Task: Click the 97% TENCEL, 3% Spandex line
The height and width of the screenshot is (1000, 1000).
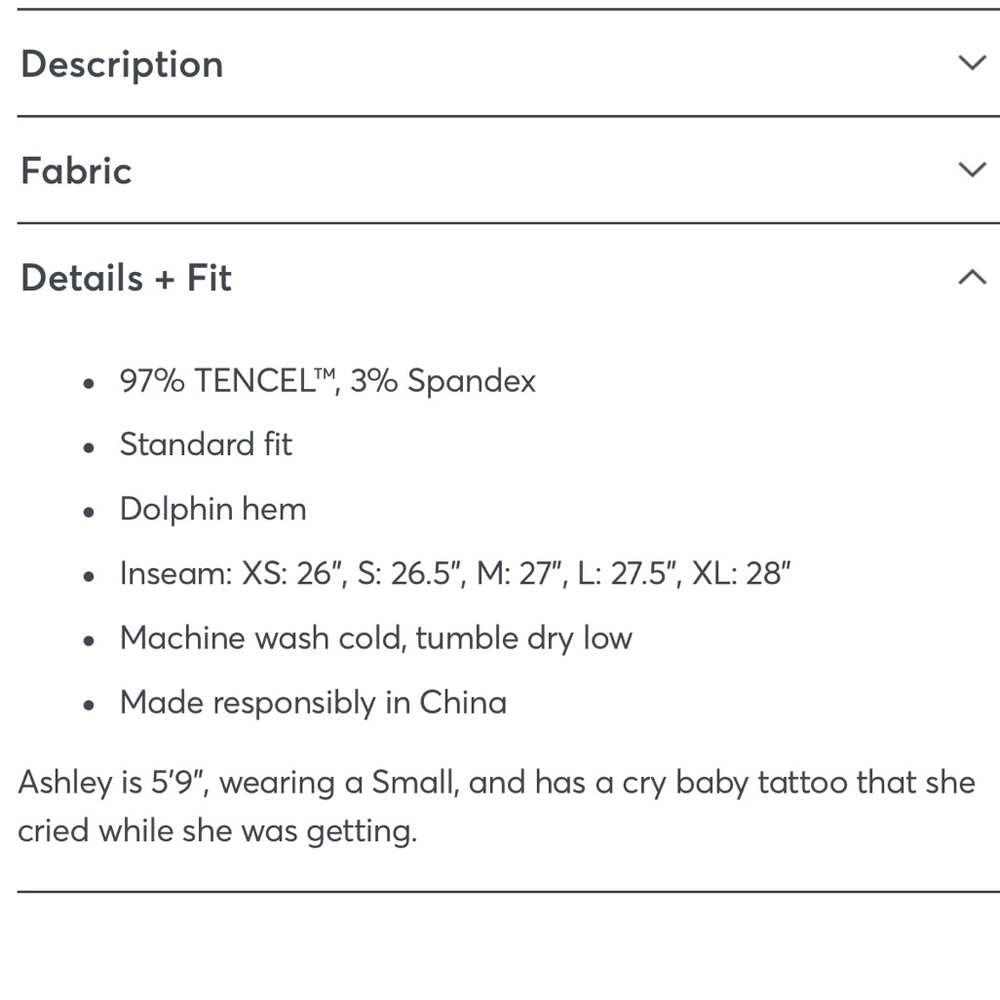Action: (x=327, y=381)
